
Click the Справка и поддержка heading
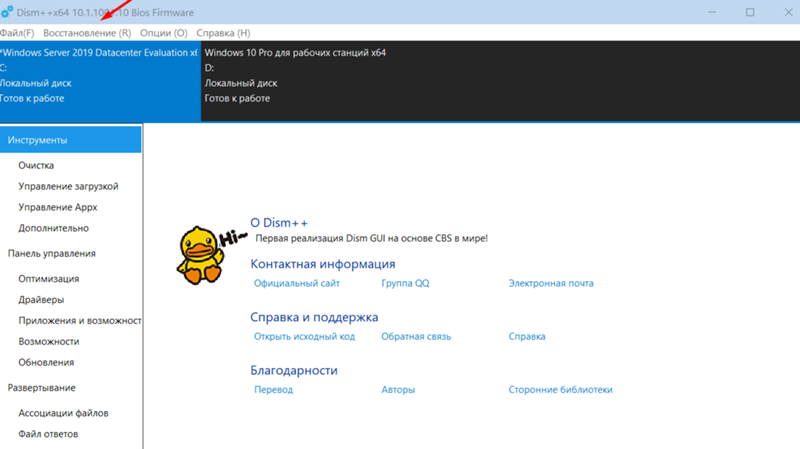[x=314, y=317]
